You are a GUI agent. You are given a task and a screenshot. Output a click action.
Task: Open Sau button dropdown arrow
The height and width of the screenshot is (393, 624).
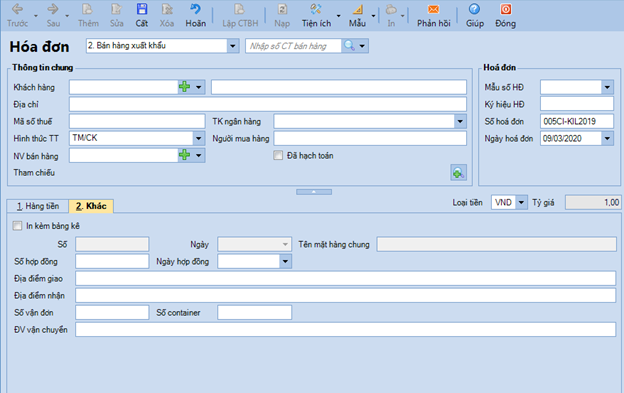[x=67, y=16]
